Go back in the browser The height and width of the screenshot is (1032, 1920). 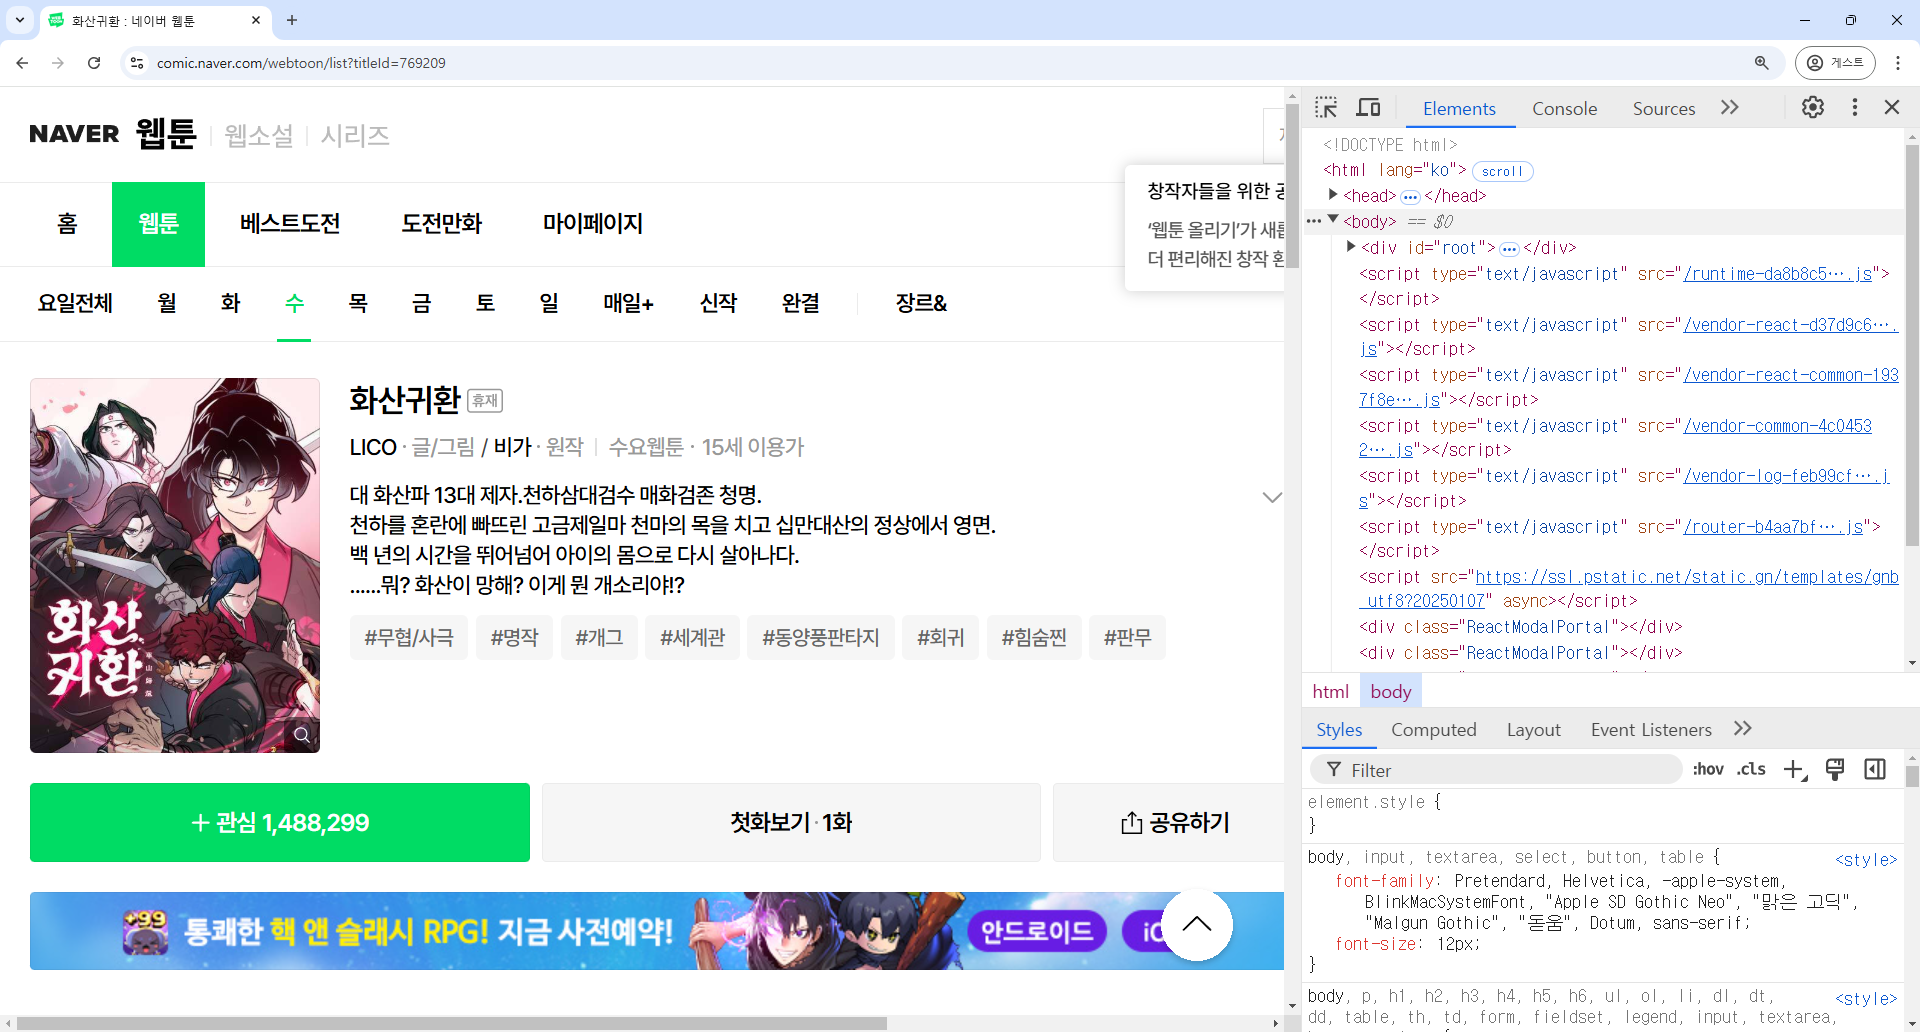(x=22, y=63)
